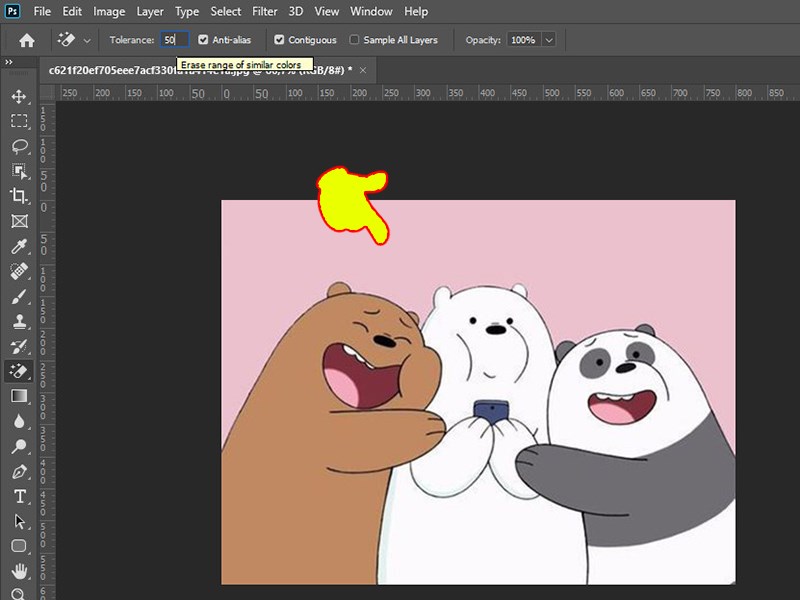
Task: Select the Eyedropper tool
Action: [x=19, y=246]
